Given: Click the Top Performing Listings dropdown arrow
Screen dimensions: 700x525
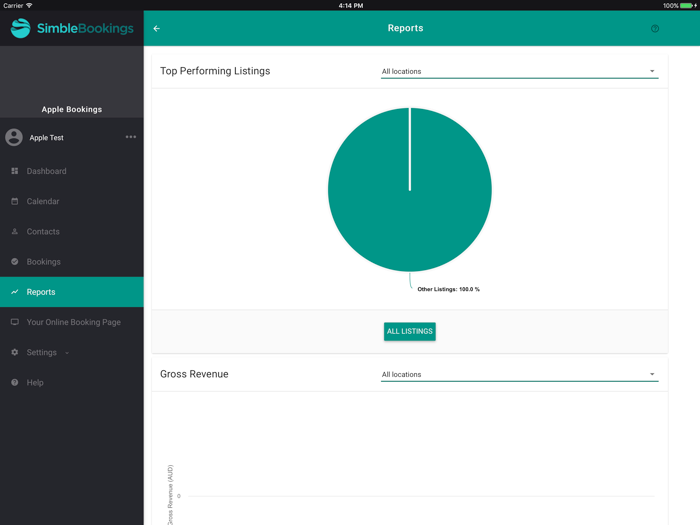Looking at the screenshot, I should click(x=652, y=71).
